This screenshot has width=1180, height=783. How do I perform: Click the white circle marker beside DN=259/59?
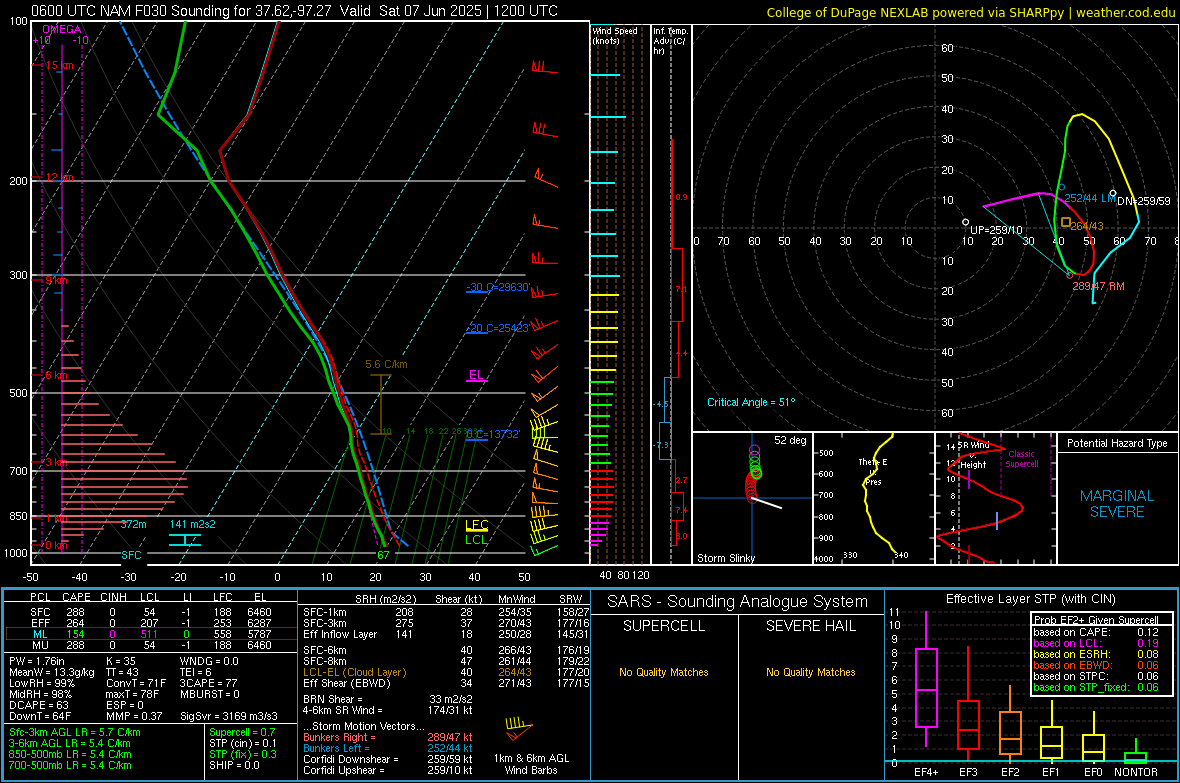pyautogui.click(x=1113, y=193)
